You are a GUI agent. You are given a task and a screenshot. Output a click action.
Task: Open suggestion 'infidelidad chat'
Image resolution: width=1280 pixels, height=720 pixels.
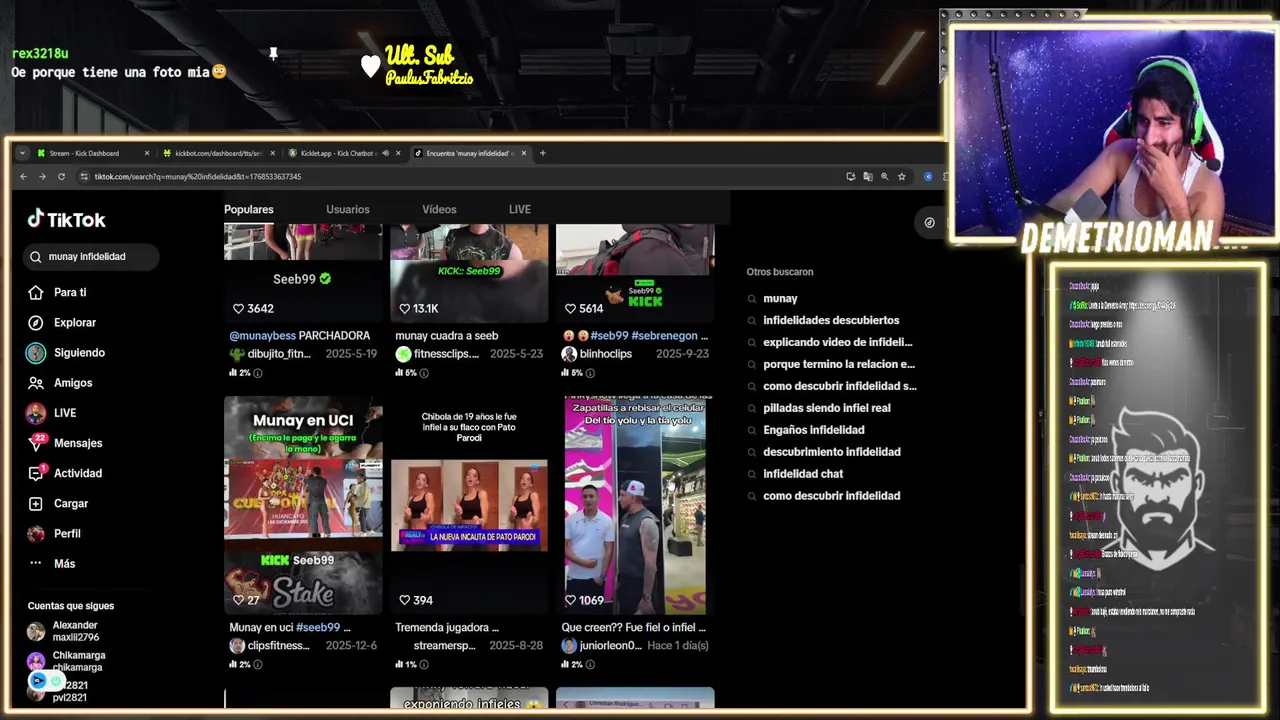tap(803, 474)
